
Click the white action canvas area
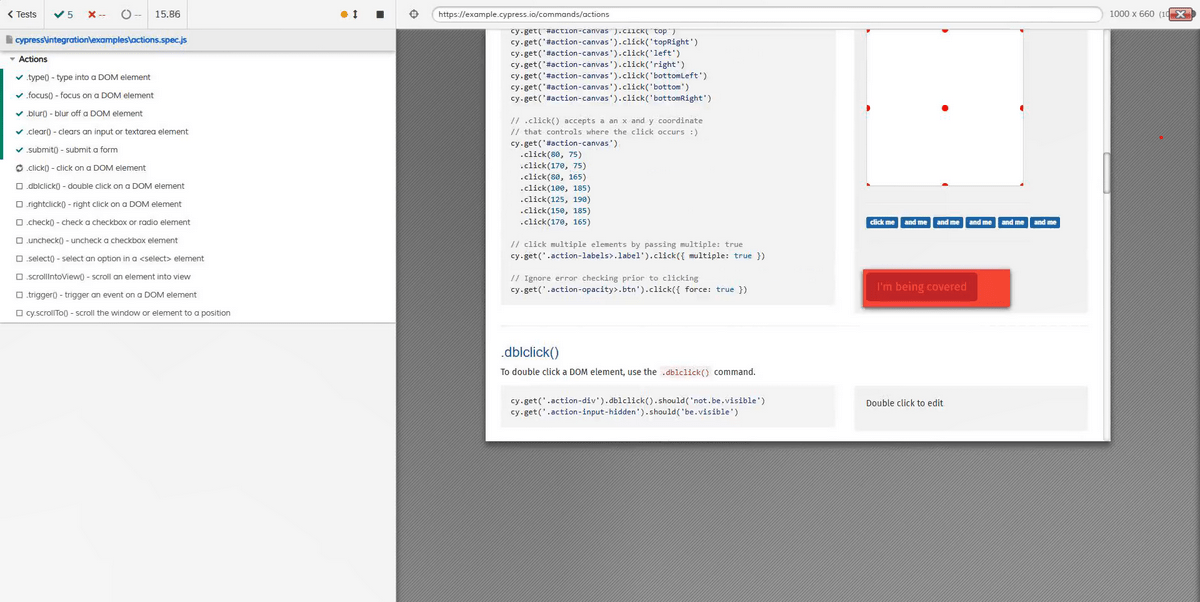944,107
